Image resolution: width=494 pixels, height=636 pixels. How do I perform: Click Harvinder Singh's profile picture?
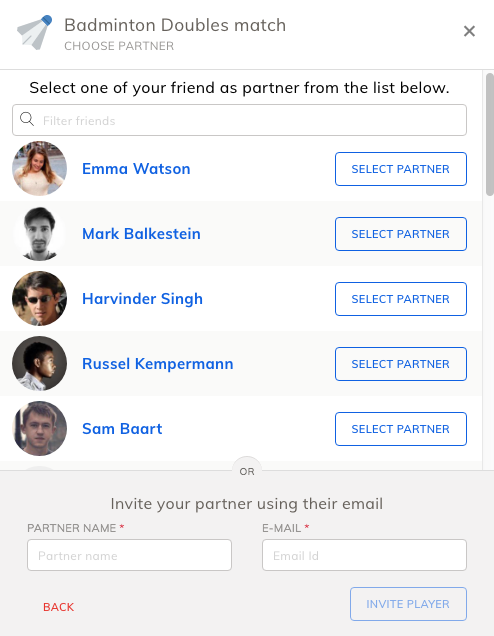point(39,299)
